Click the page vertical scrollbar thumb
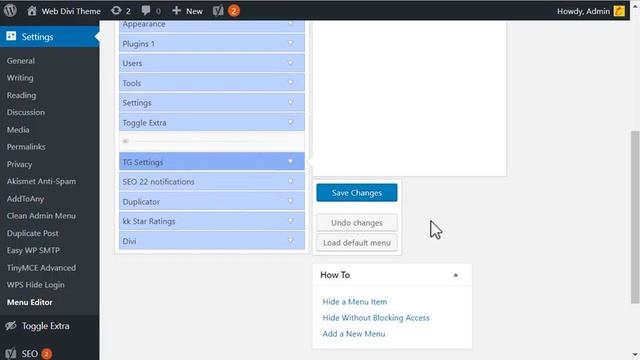Viewport: 640px width, 360px height. 635,217
